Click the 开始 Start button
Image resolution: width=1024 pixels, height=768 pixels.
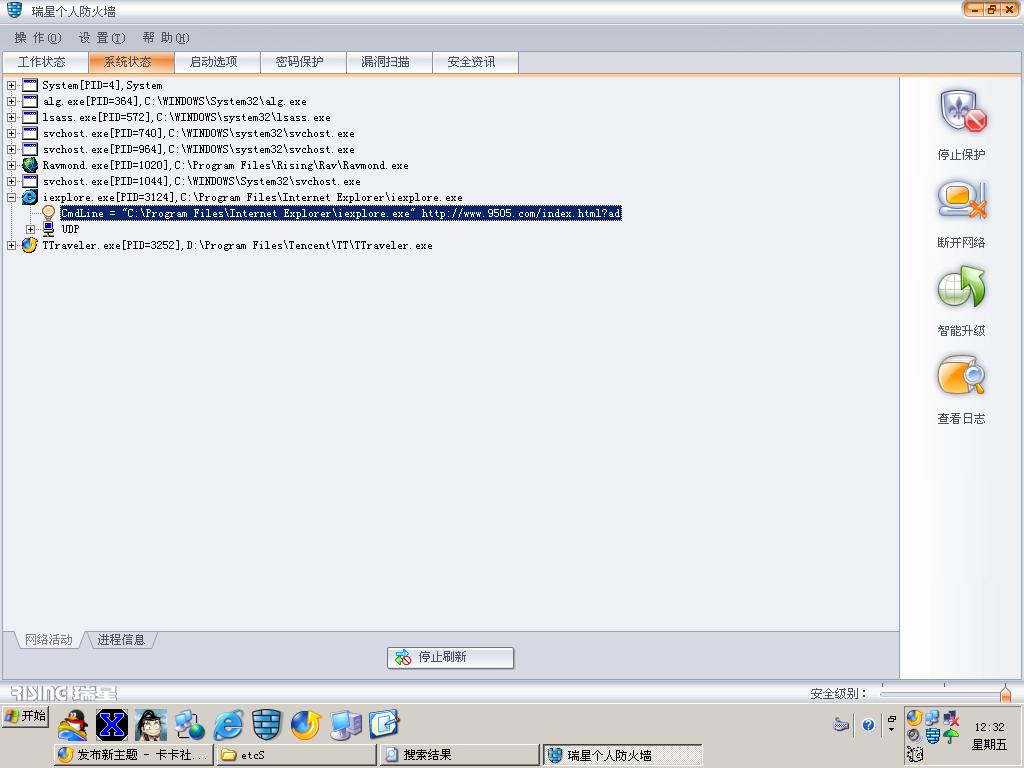26,716
